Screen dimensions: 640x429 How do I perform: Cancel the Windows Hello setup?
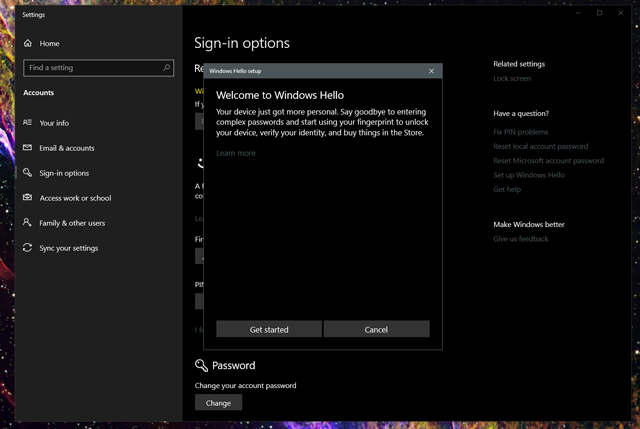point(376,329)
